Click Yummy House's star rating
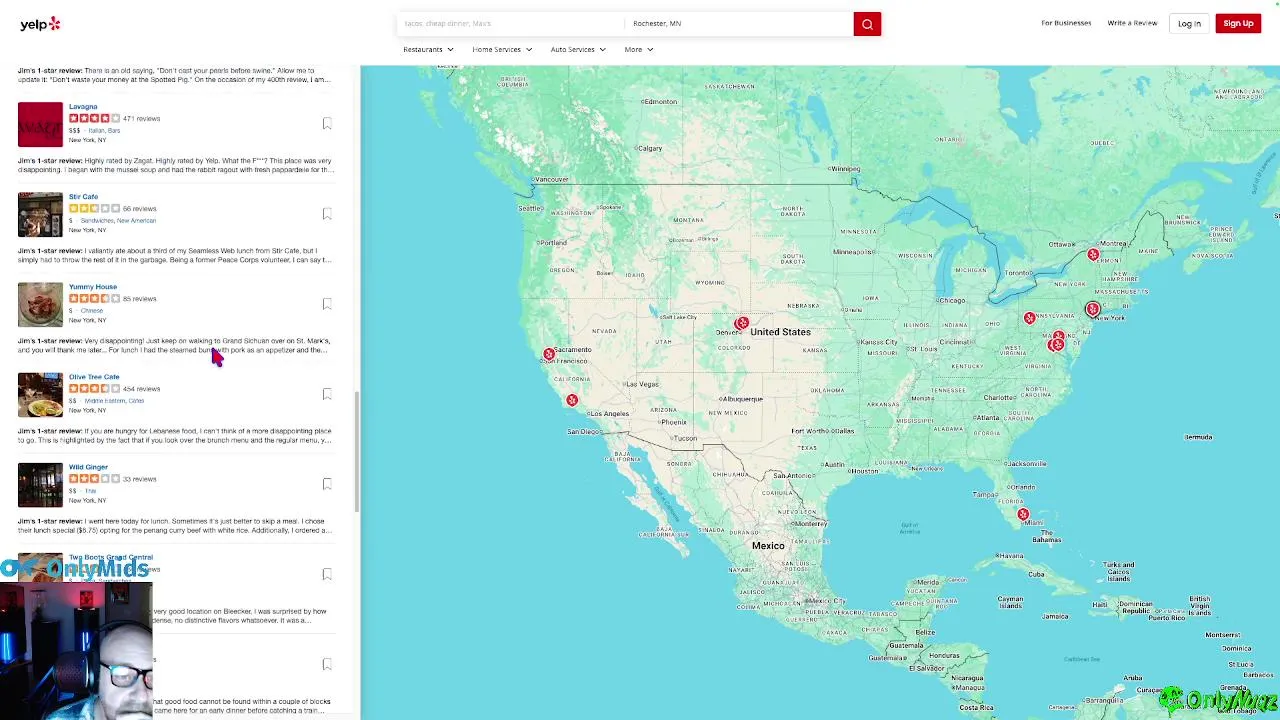Image resolution: width=1280 pixels, height=720 pixels. click(94, 298)
